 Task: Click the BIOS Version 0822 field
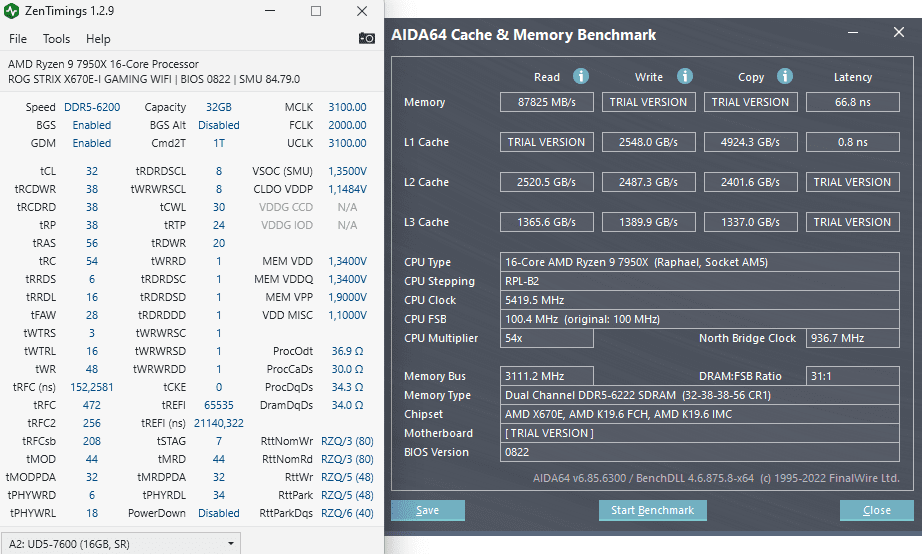pos(700,452)
